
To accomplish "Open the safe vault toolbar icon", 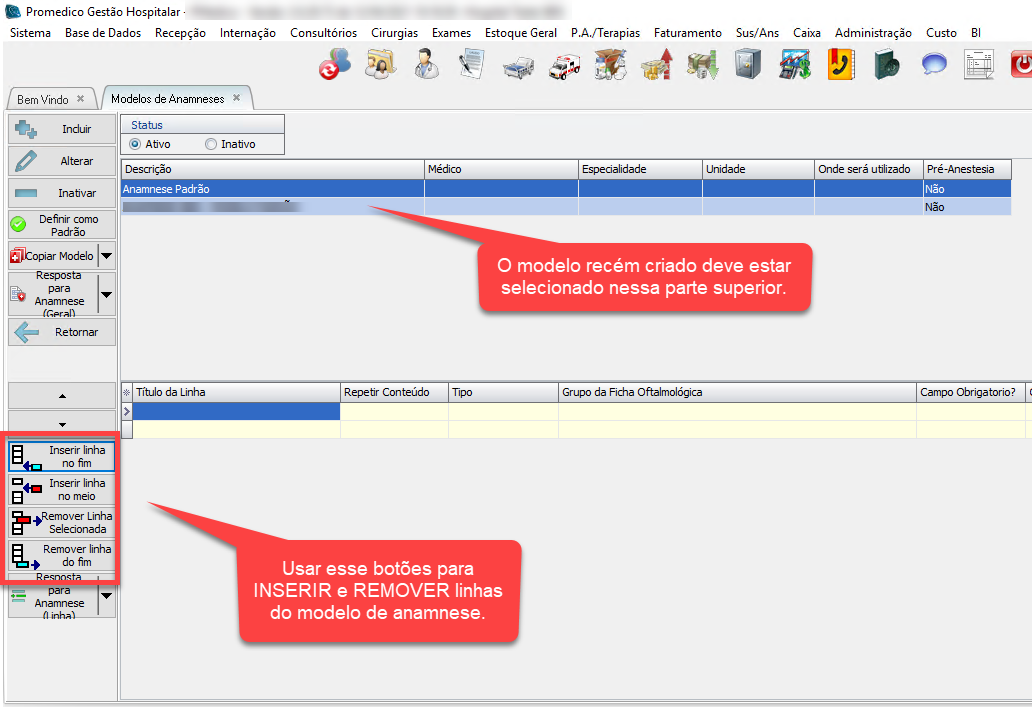I will point(746,66).
